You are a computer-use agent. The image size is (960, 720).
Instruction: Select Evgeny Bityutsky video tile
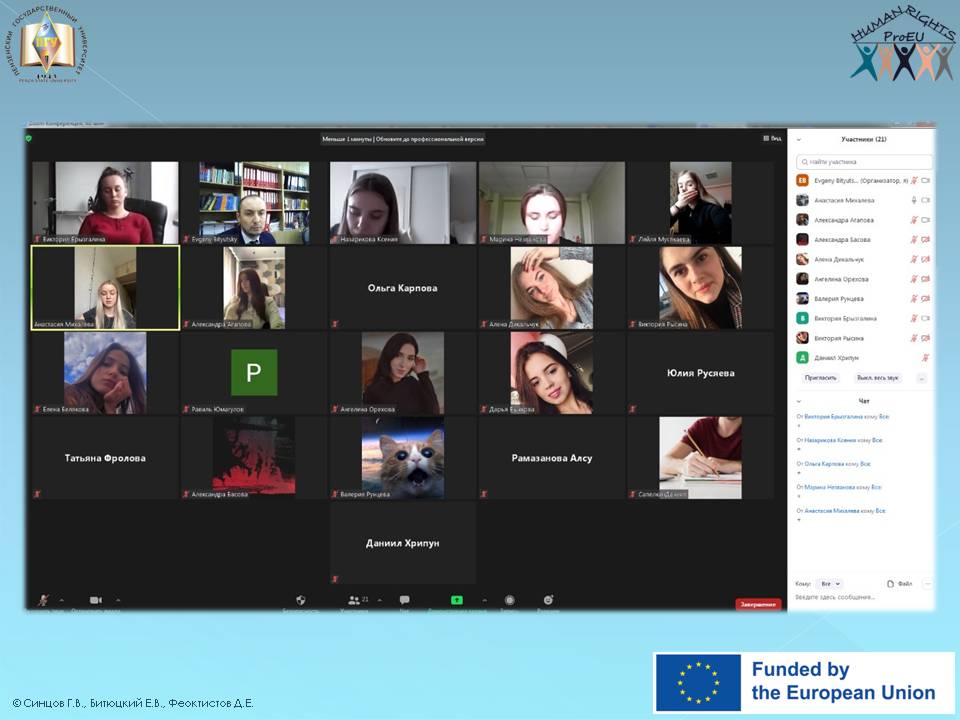[254, 203]
